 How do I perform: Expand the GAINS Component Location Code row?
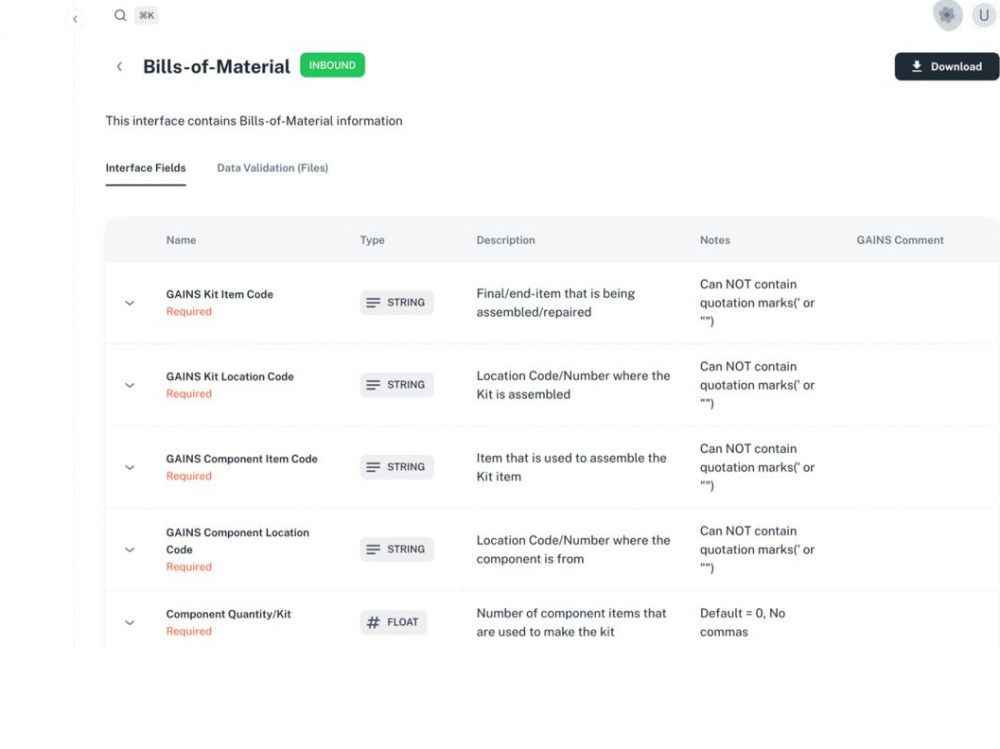[x=129, y=550]
